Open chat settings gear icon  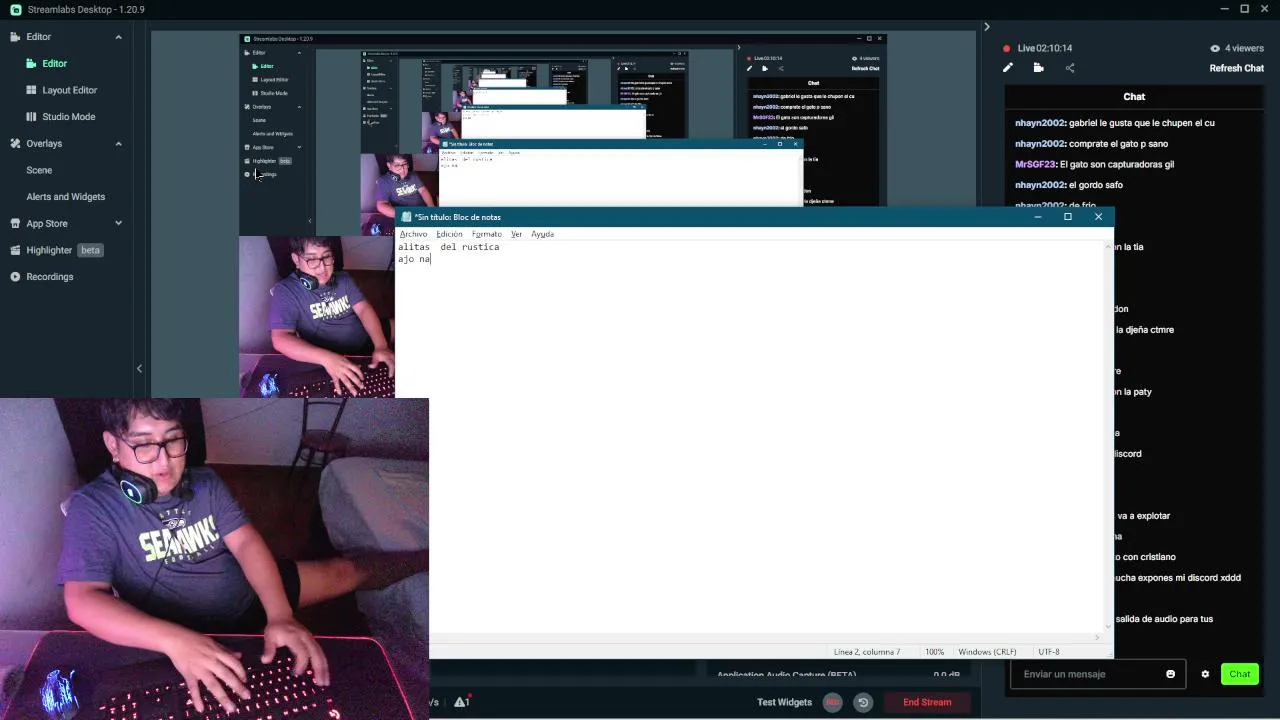(1205, 674)
